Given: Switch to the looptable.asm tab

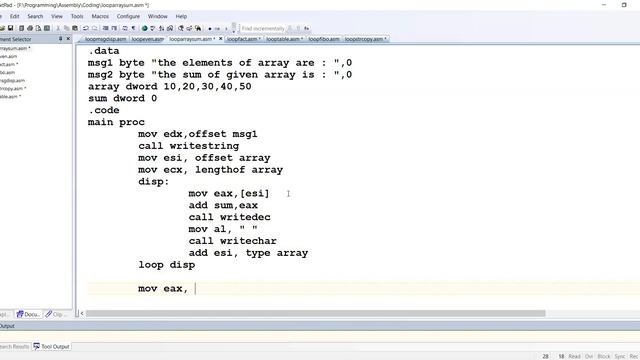Looking at the screenshot, I should click(284, 39).
